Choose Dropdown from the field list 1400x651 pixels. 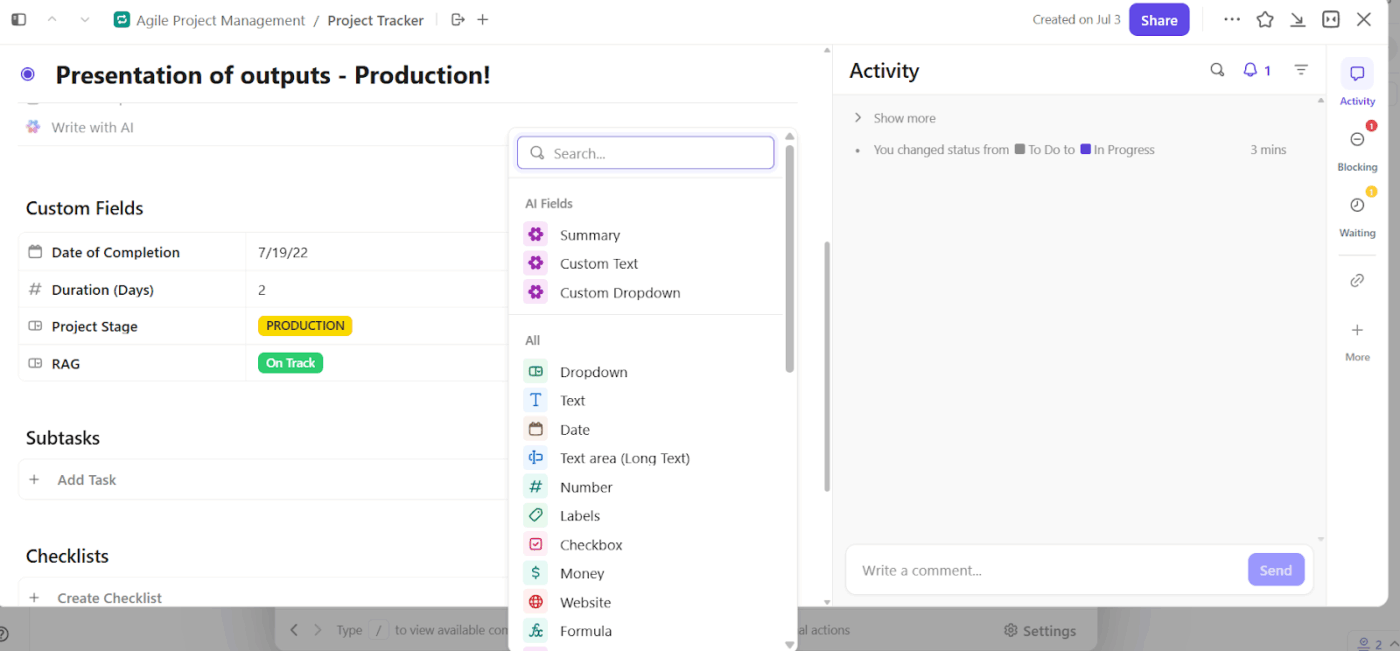click(x=593, y=372)
